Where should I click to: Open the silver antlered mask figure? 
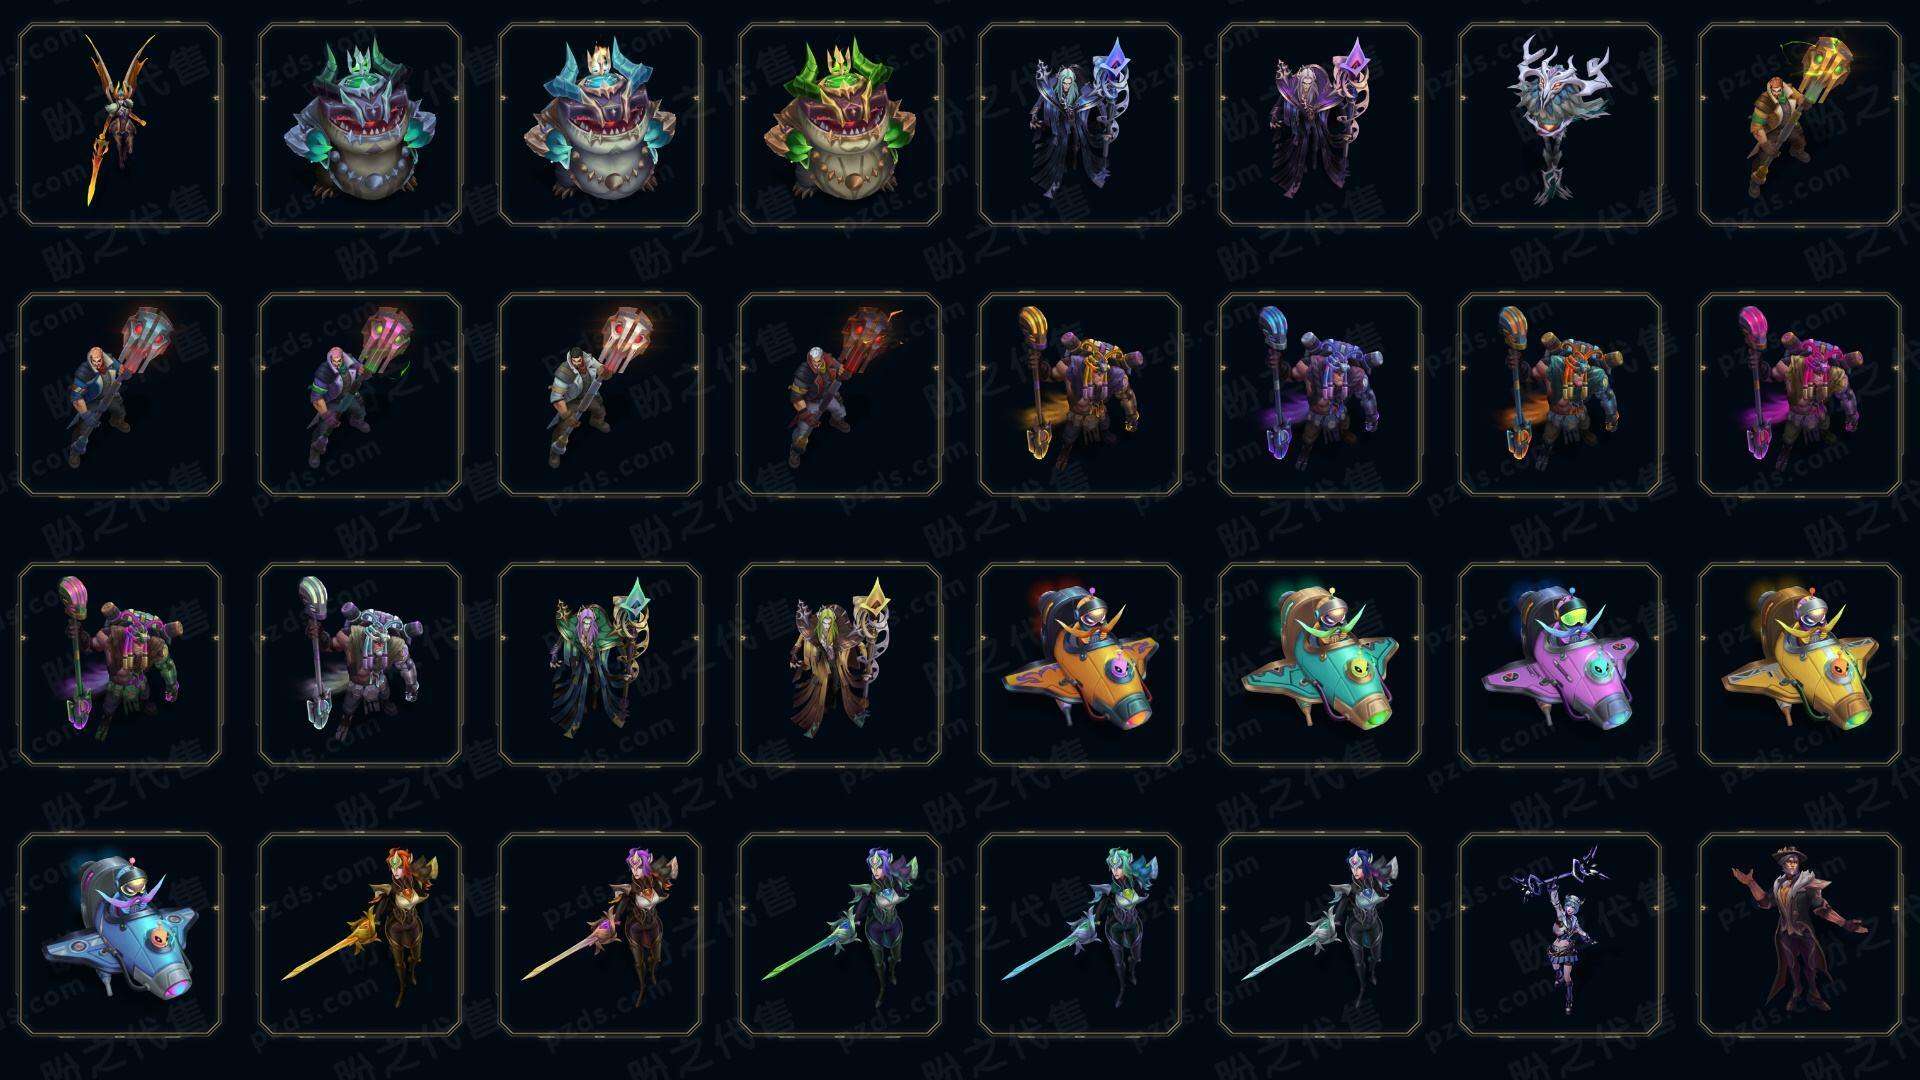(1560, 125)
